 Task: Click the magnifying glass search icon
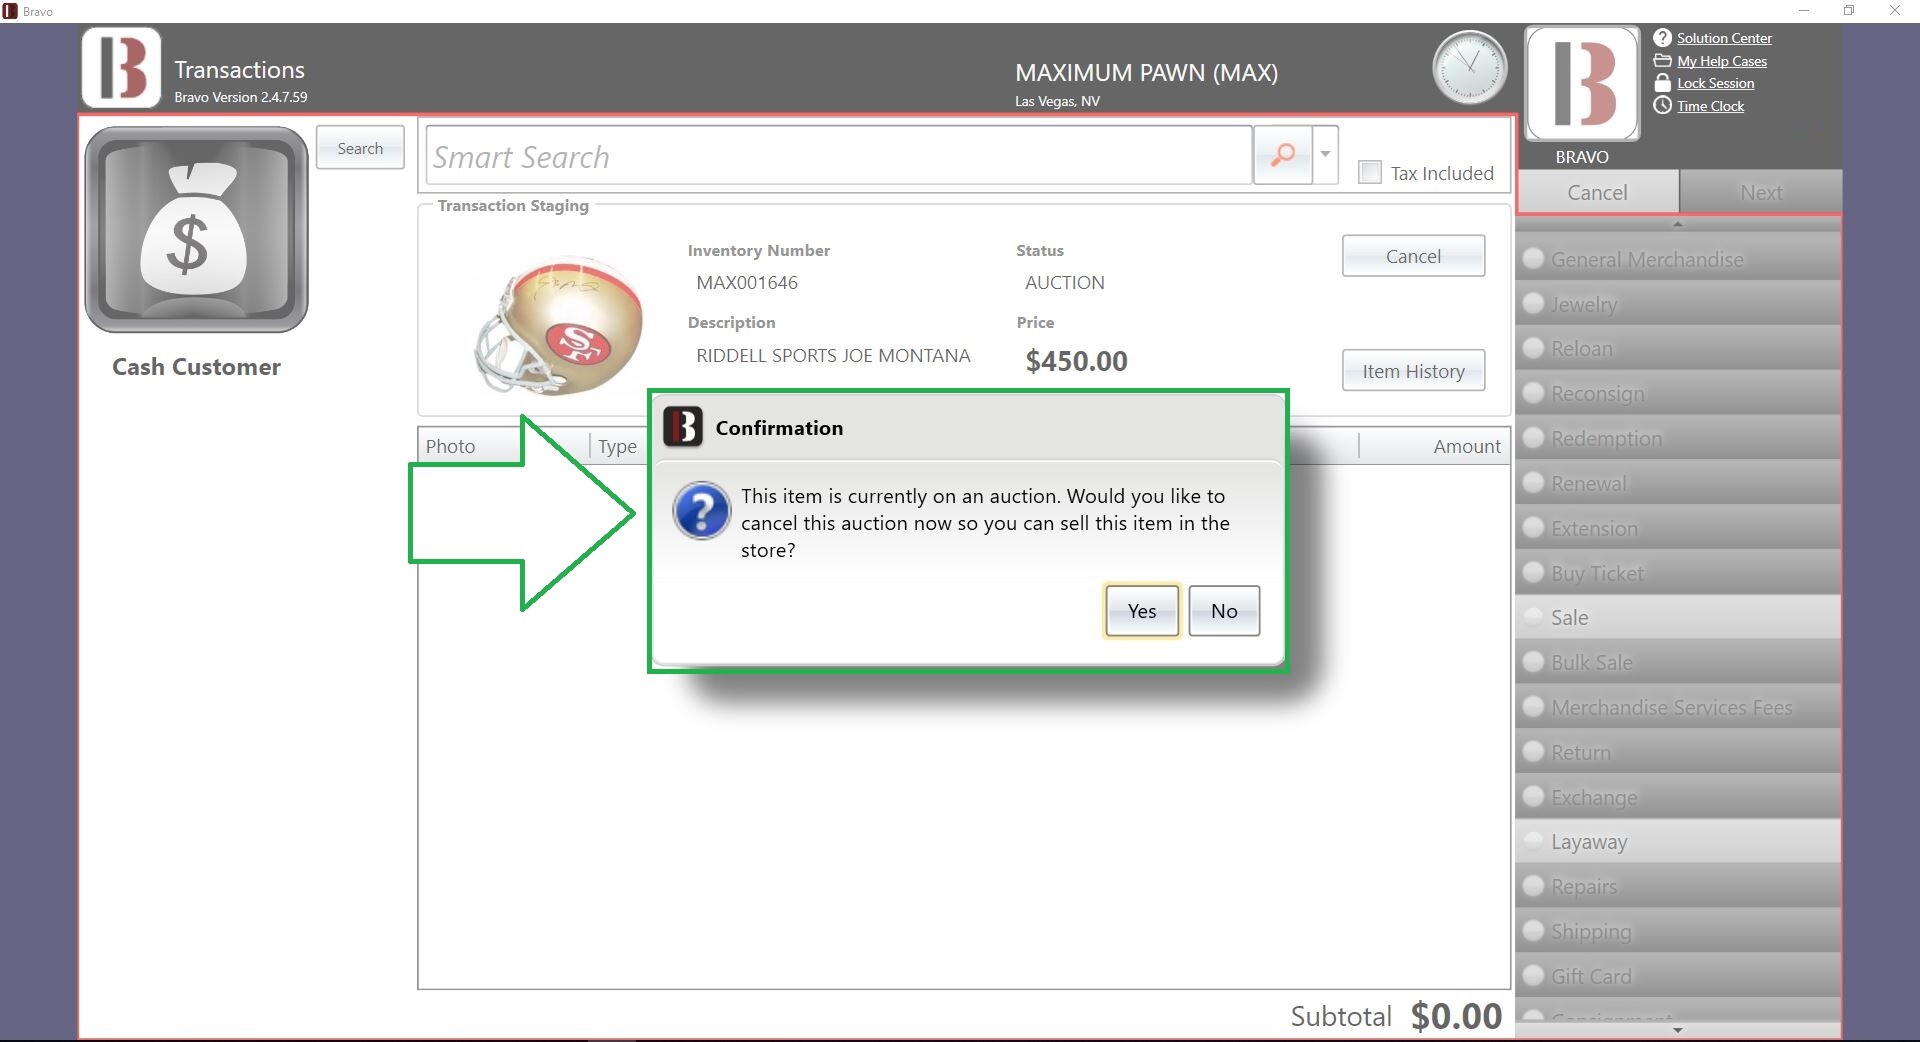click(x=1282, y=155)
